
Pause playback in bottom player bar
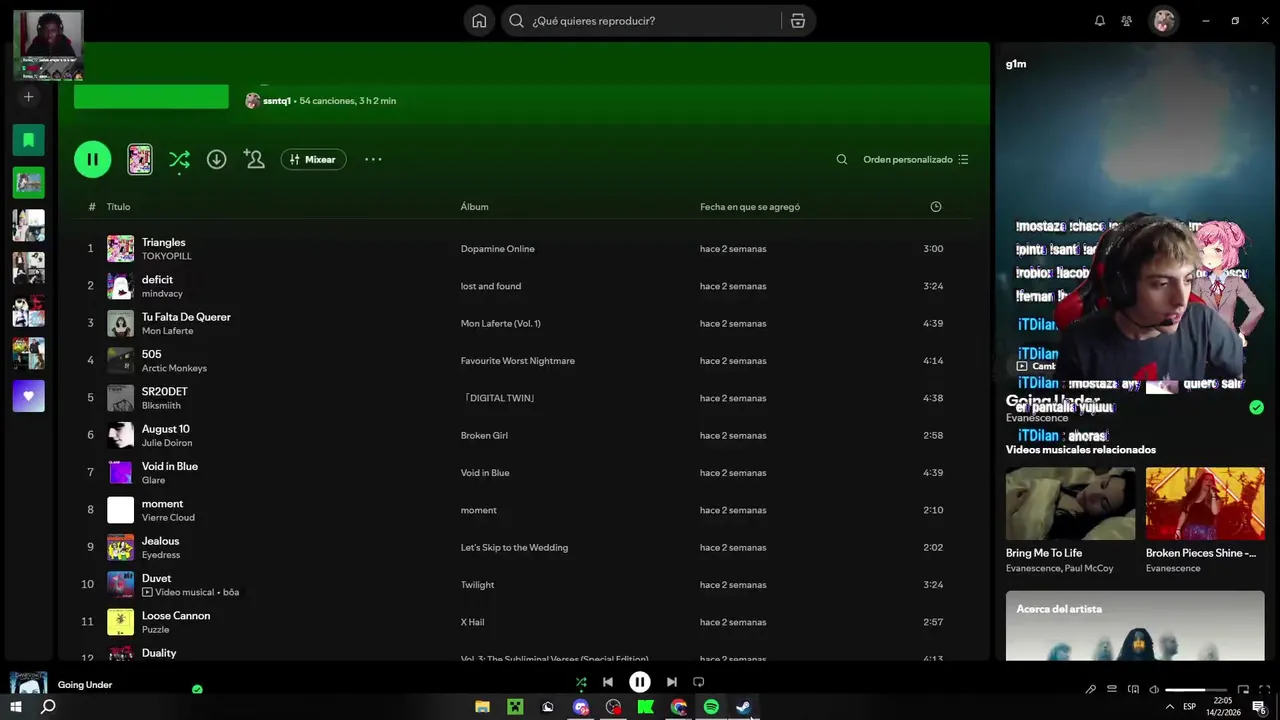click(x=640, y=682)
